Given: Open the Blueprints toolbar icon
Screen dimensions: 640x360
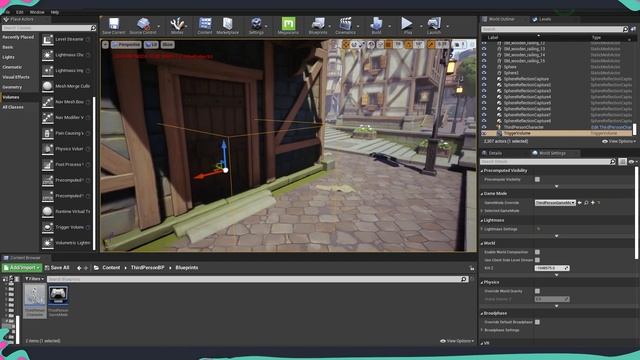Looking at the screenshot, I should click(x=318, y=24).
